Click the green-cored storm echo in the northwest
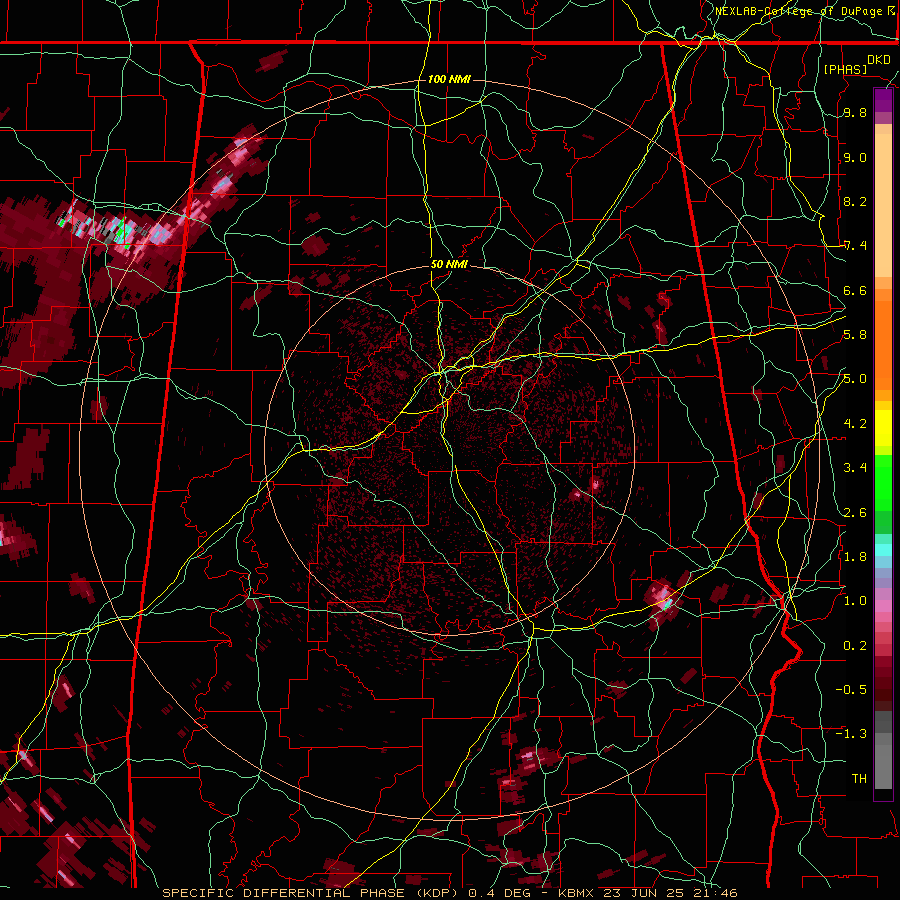The height and width of the screenshot is (900, 900). pos(121,232)
